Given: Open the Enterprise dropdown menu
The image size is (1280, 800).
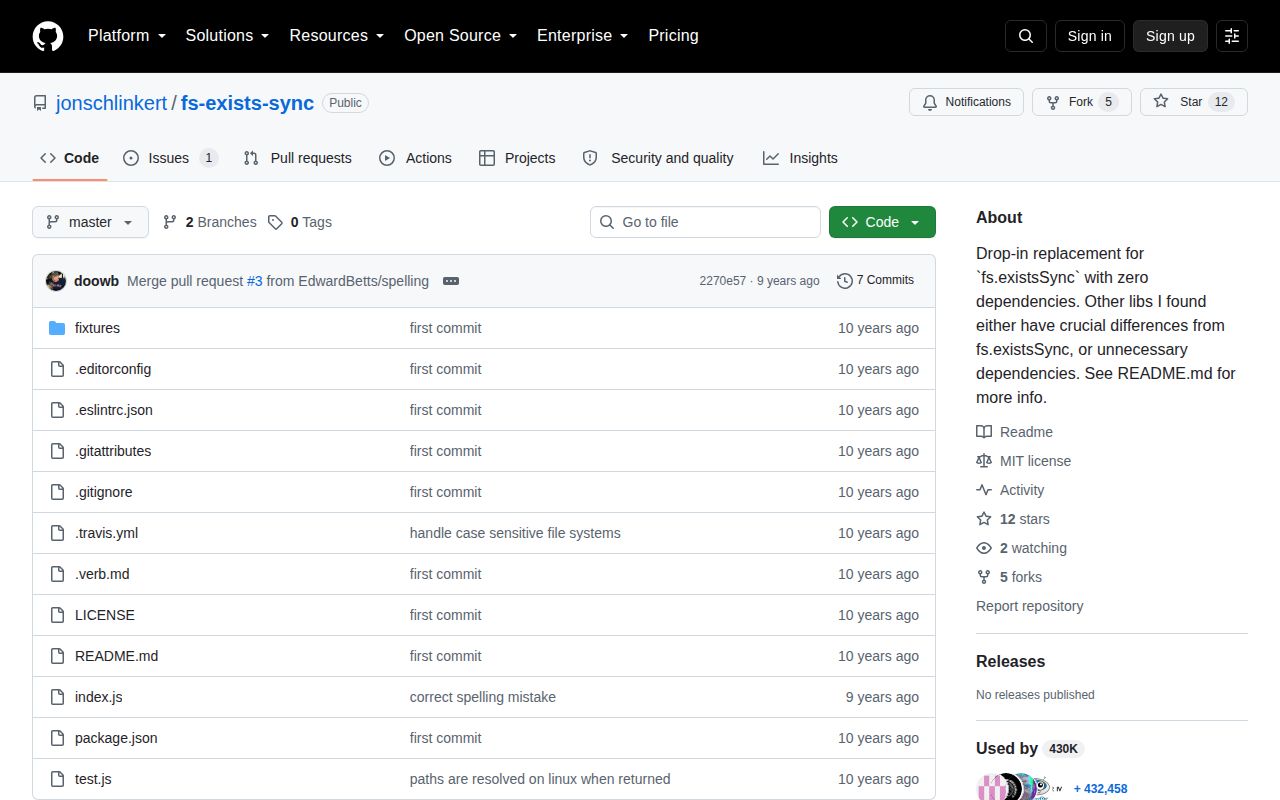Looking at the screenshot, I should 582,35.
